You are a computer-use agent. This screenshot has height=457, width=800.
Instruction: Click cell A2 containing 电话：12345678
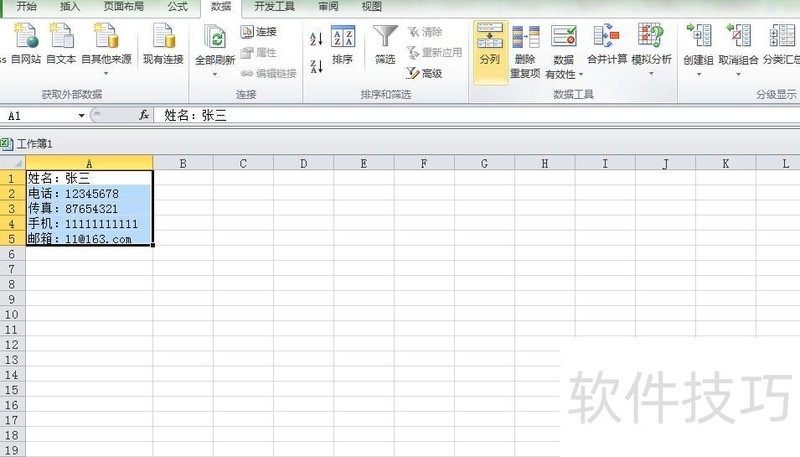coord(89,193)
